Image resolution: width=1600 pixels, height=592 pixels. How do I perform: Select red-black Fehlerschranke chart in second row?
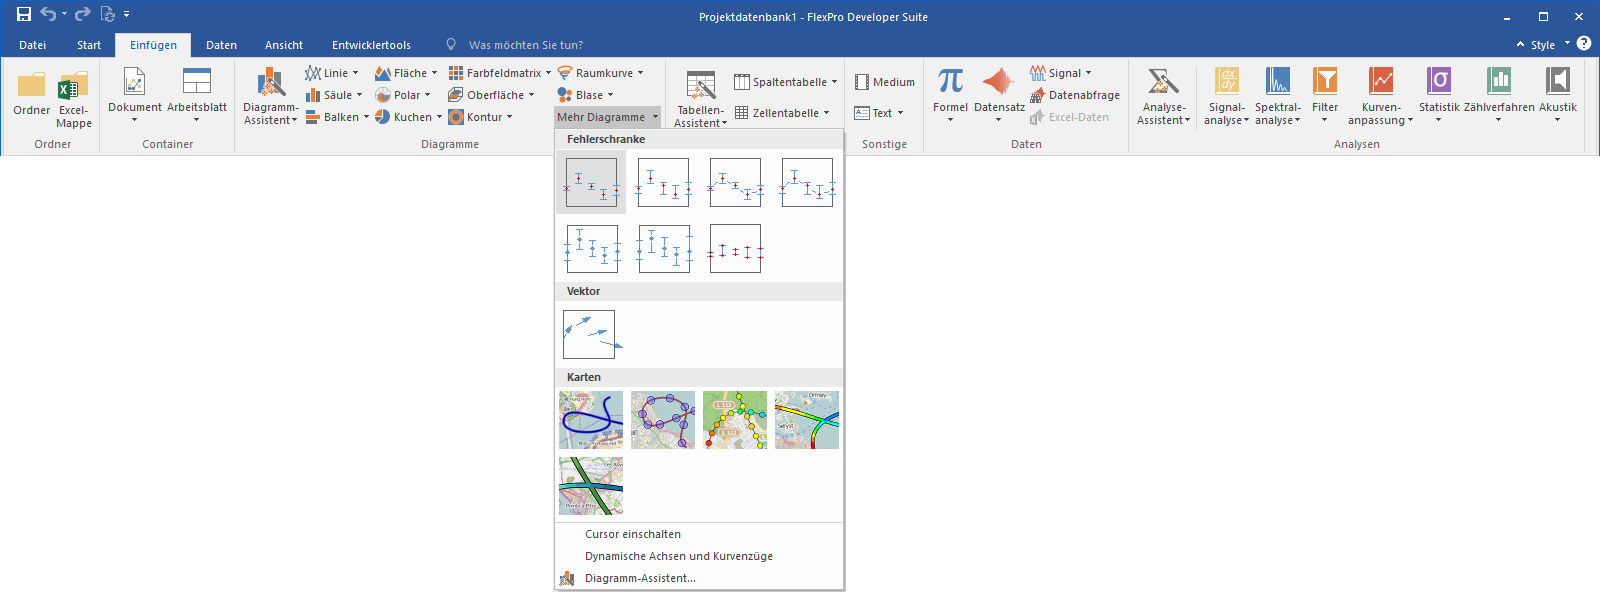(x=735, y=248)
